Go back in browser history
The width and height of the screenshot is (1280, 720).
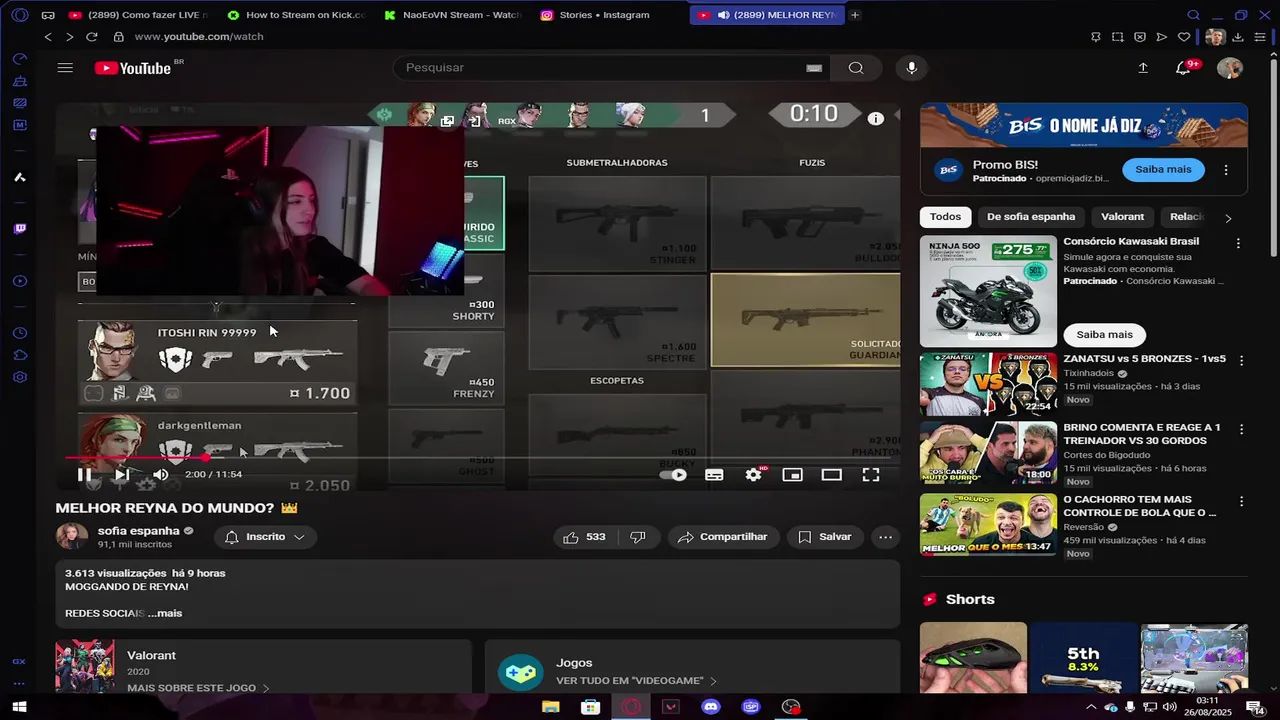click(x=47, y=37)
